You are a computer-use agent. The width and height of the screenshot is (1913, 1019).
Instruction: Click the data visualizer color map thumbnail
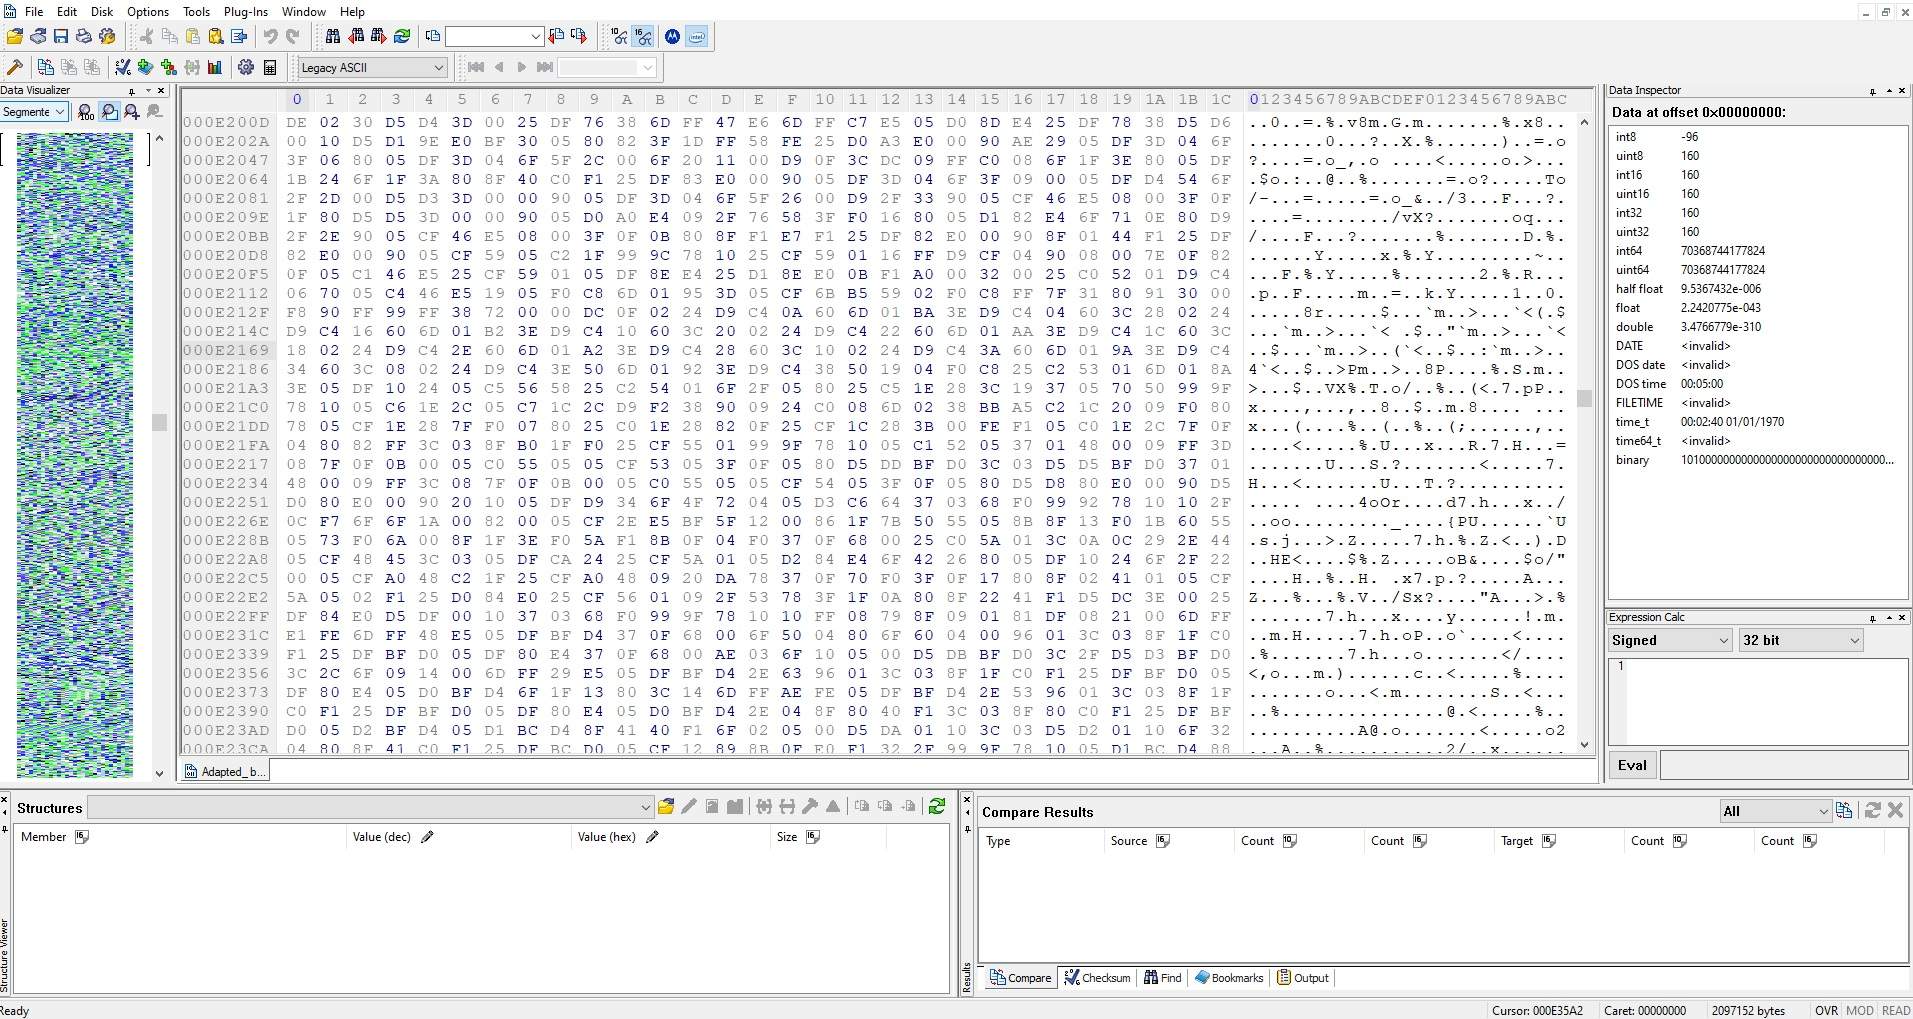pos(75,455)
